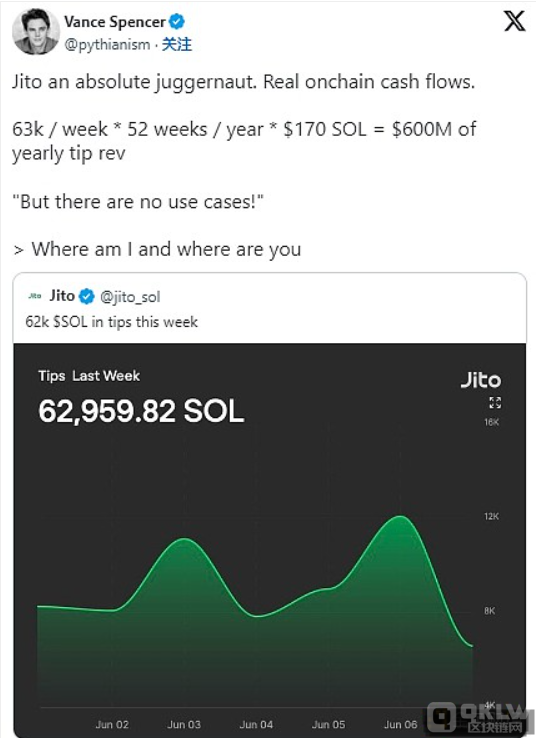Image resolution: width=536 pixels, height=738 pixels.
Task: Click the X logo icon
Action: [x=514, y=22]
